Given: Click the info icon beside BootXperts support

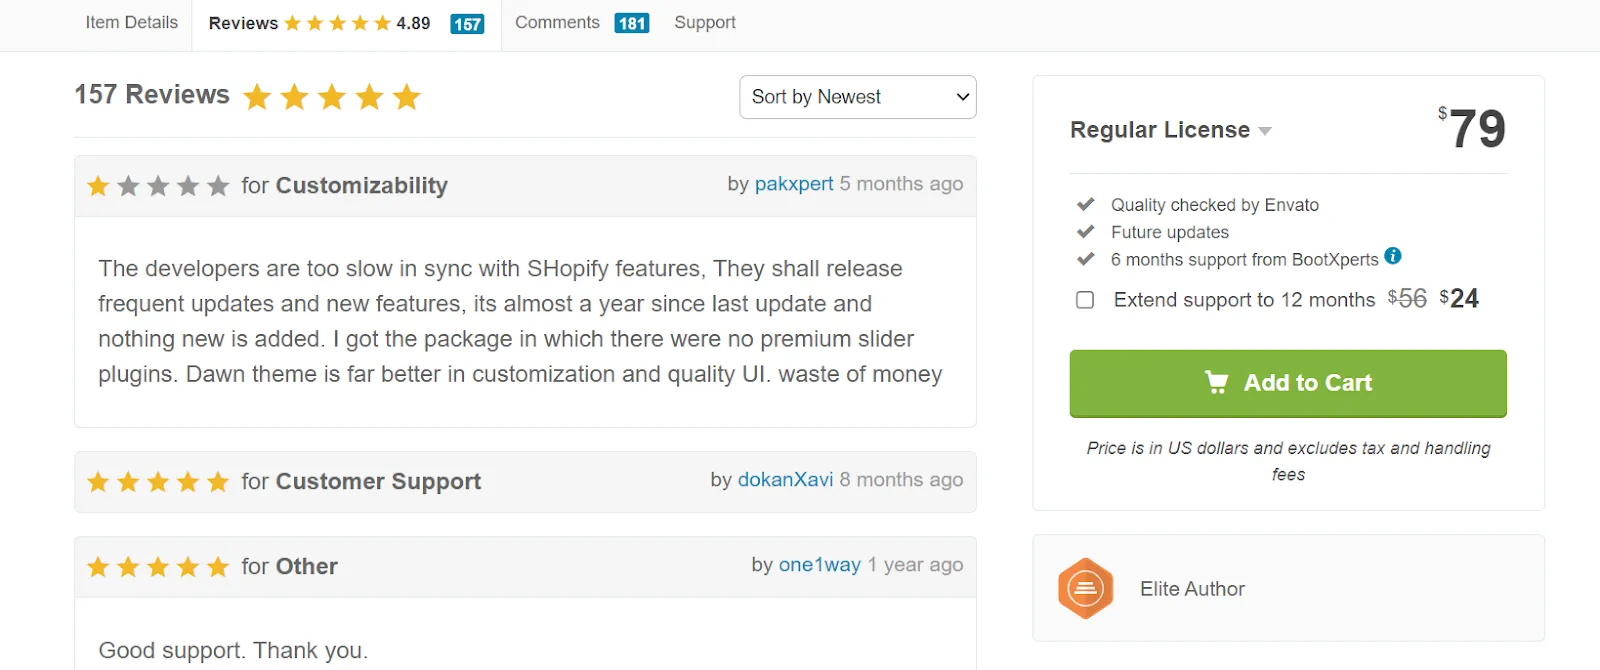Looking at the screenshot, I should click(1393, 256).
